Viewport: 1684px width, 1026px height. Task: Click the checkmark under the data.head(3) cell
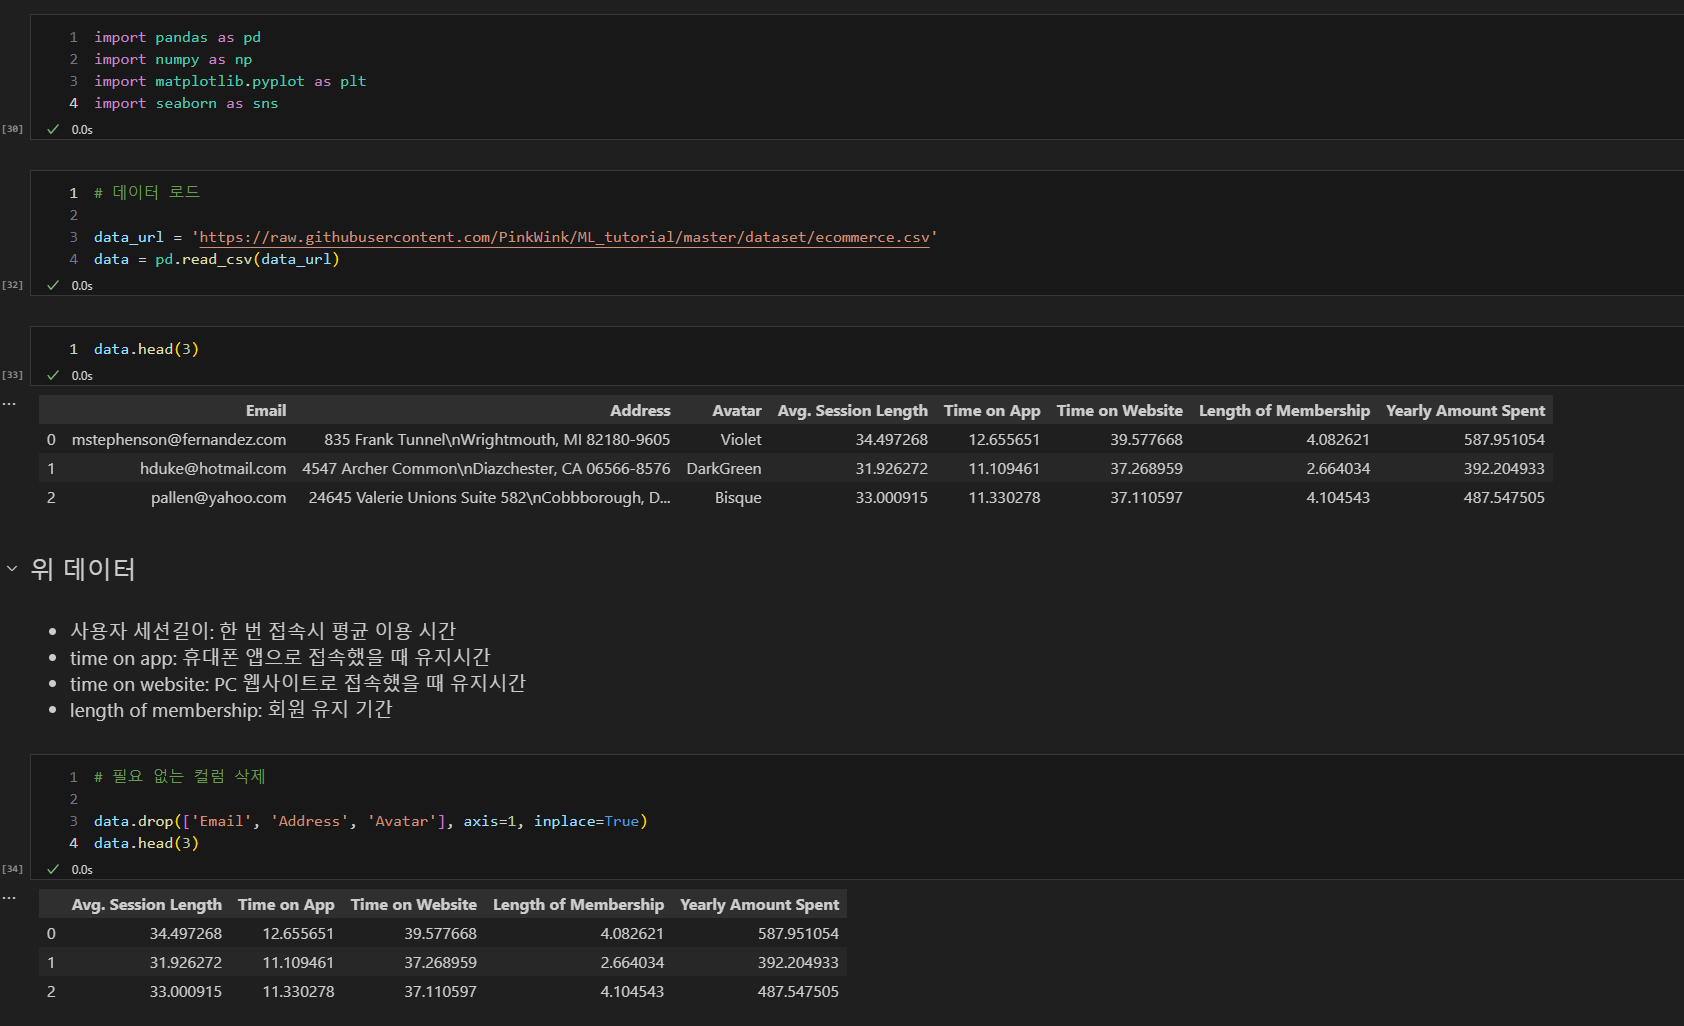click(53, 375)
